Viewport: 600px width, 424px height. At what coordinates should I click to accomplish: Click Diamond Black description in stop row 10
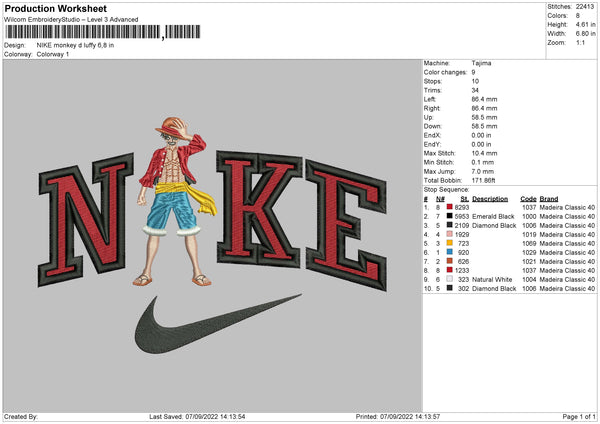(494, 289)
